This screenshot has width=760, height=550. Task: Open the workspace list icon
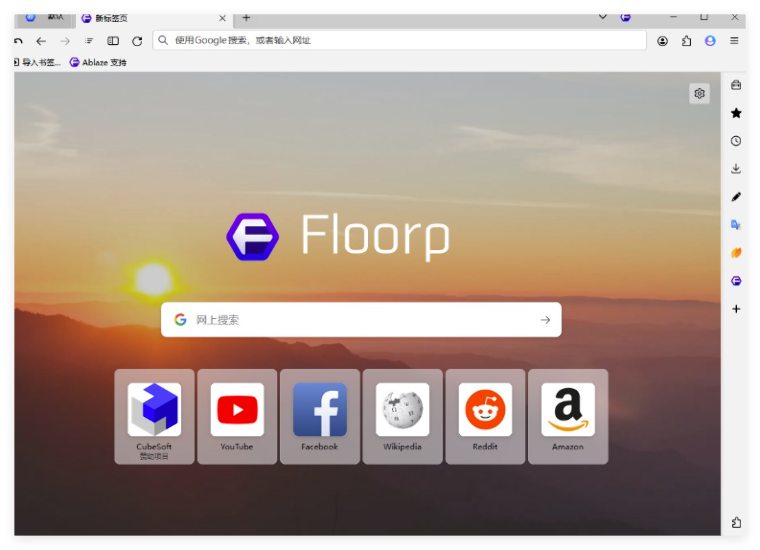click(89, 41)
